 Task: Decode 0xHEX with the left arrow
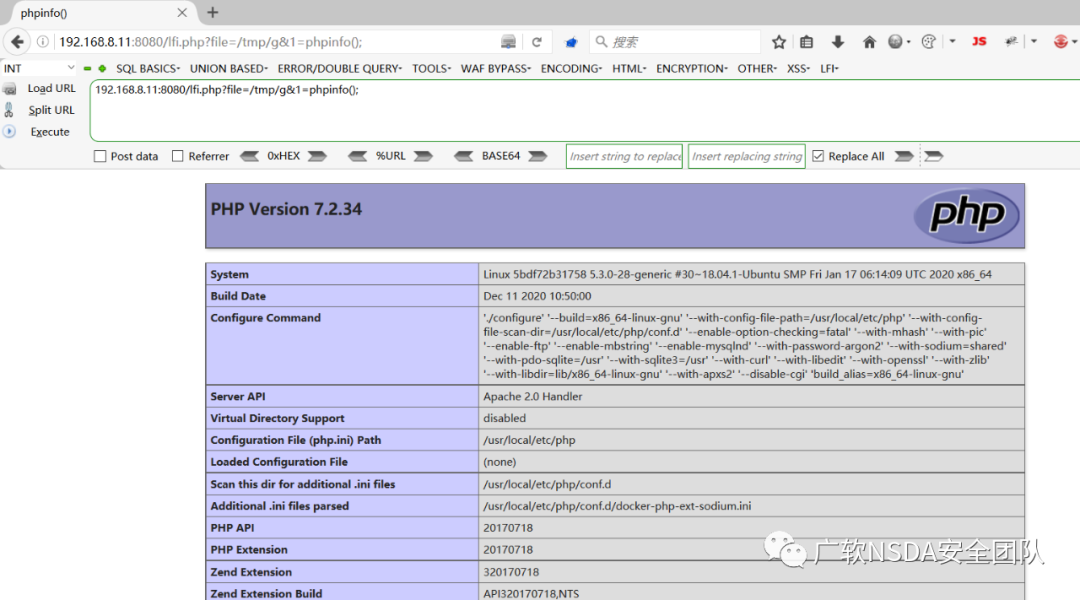[249, 156]
